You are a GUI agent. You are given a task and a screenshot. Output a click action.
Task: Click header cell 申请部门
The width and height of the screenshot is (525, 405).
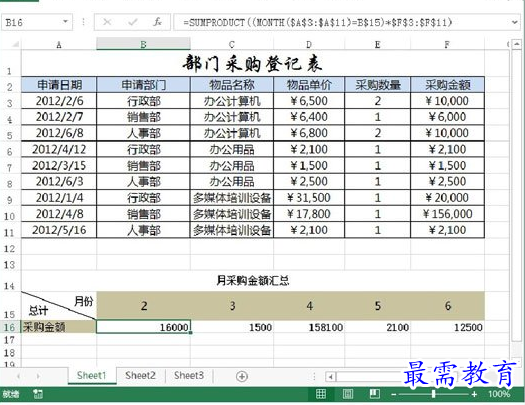pyautogui.click(x=143, y=85)
